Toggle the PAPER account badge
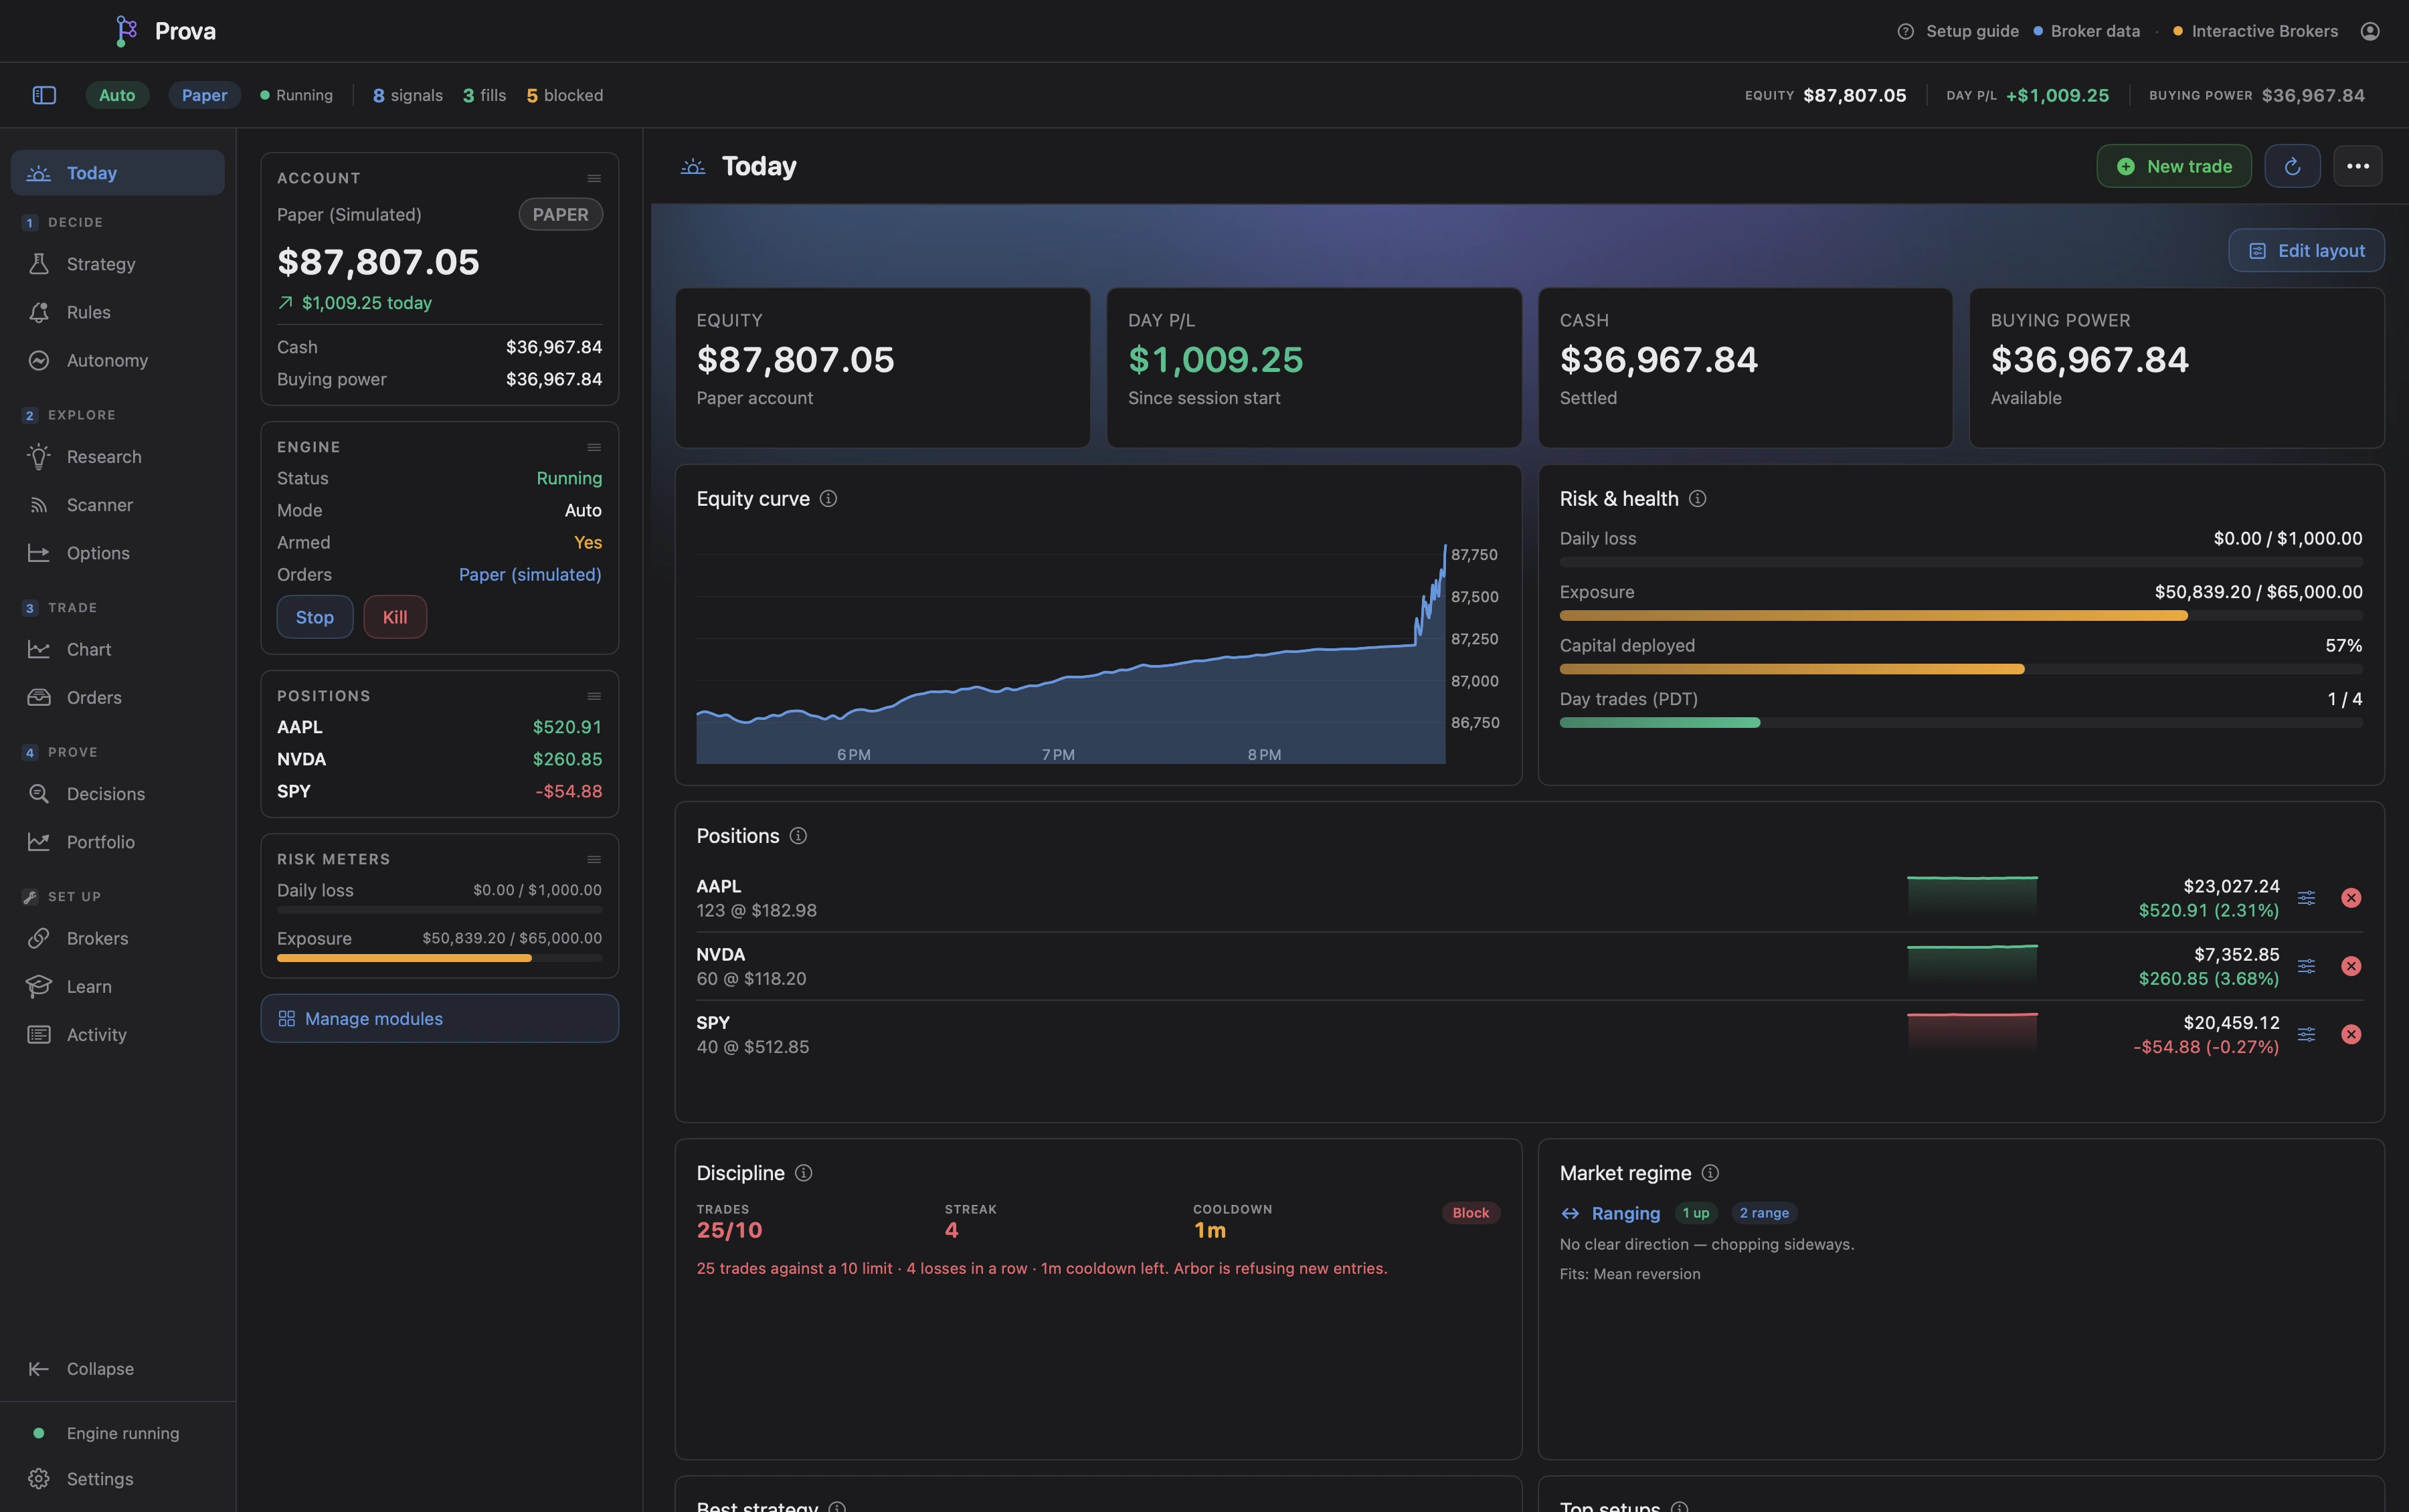This screenshot has width=2409, height=1512. [560, 214]
